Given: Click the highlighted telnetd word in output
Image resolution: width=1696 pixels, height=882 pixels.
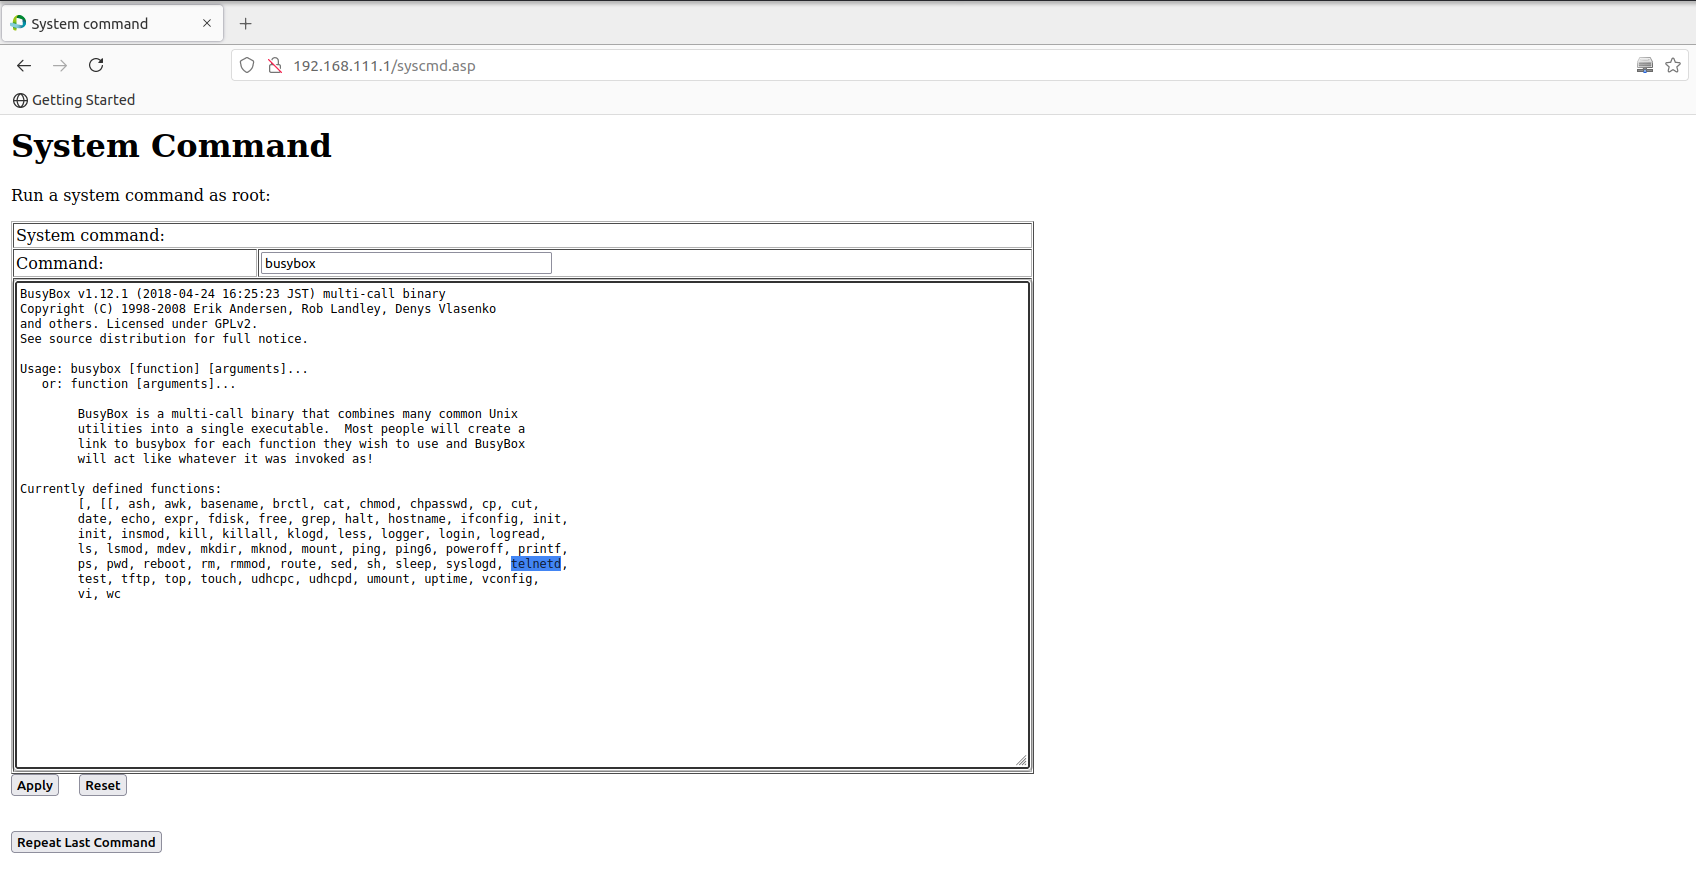Looking at the screenshot, I should click(x=536, y=564).
